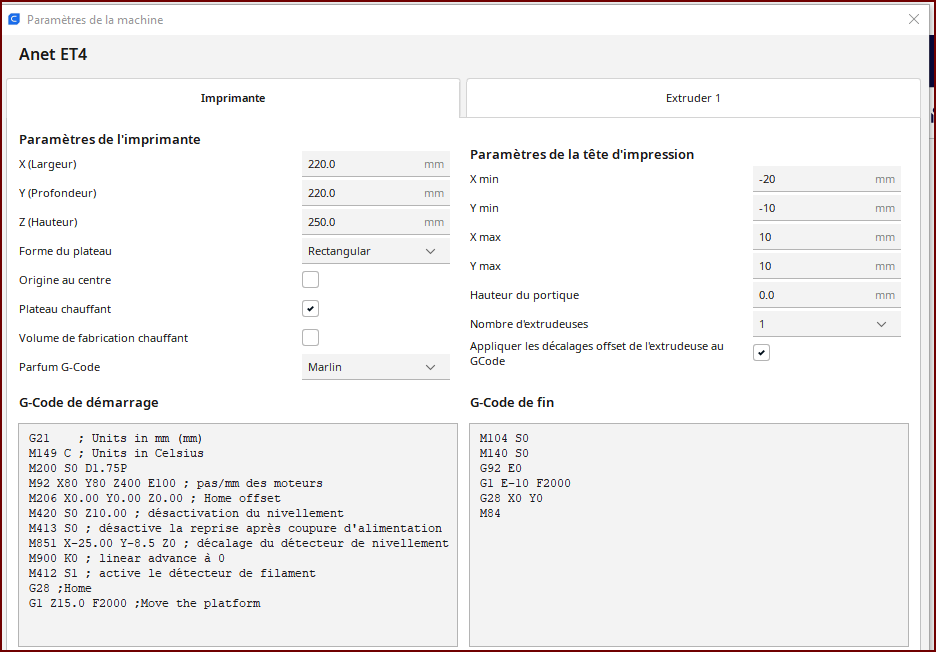Click the M851 décalage du détecteur line
936x652 pixels.
tap(238, 543)
